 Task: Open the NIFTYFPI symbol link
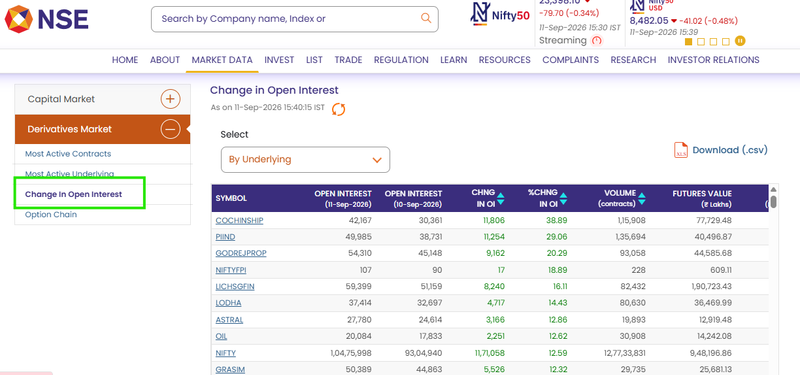[231, 270]
